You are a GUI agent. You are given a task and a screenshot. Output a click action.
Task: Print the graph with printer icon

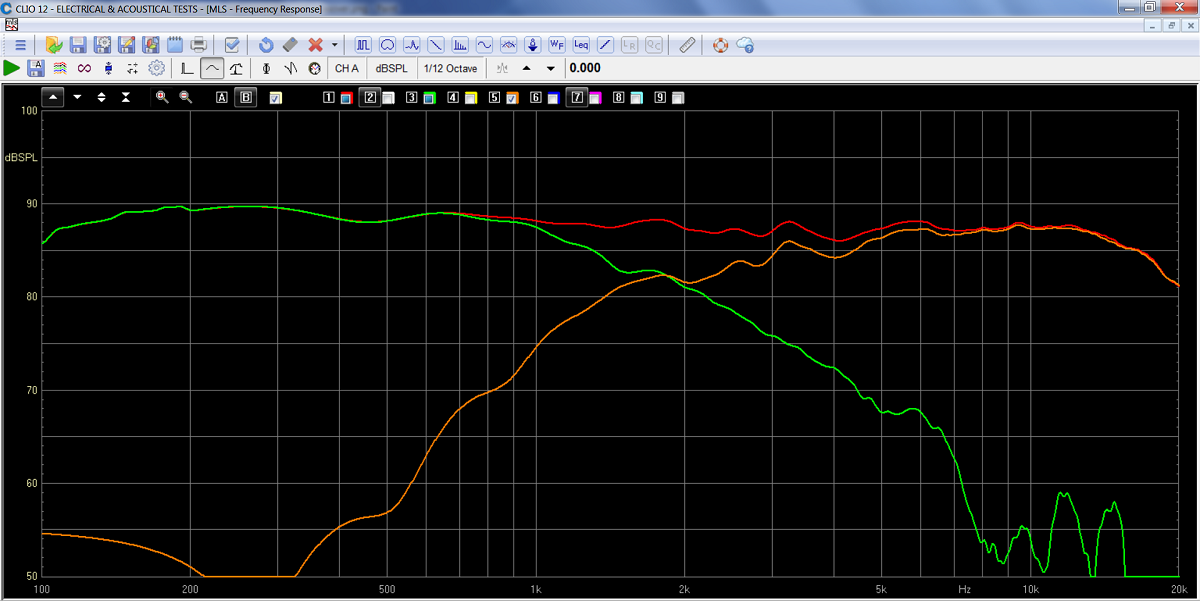(199, 45)
